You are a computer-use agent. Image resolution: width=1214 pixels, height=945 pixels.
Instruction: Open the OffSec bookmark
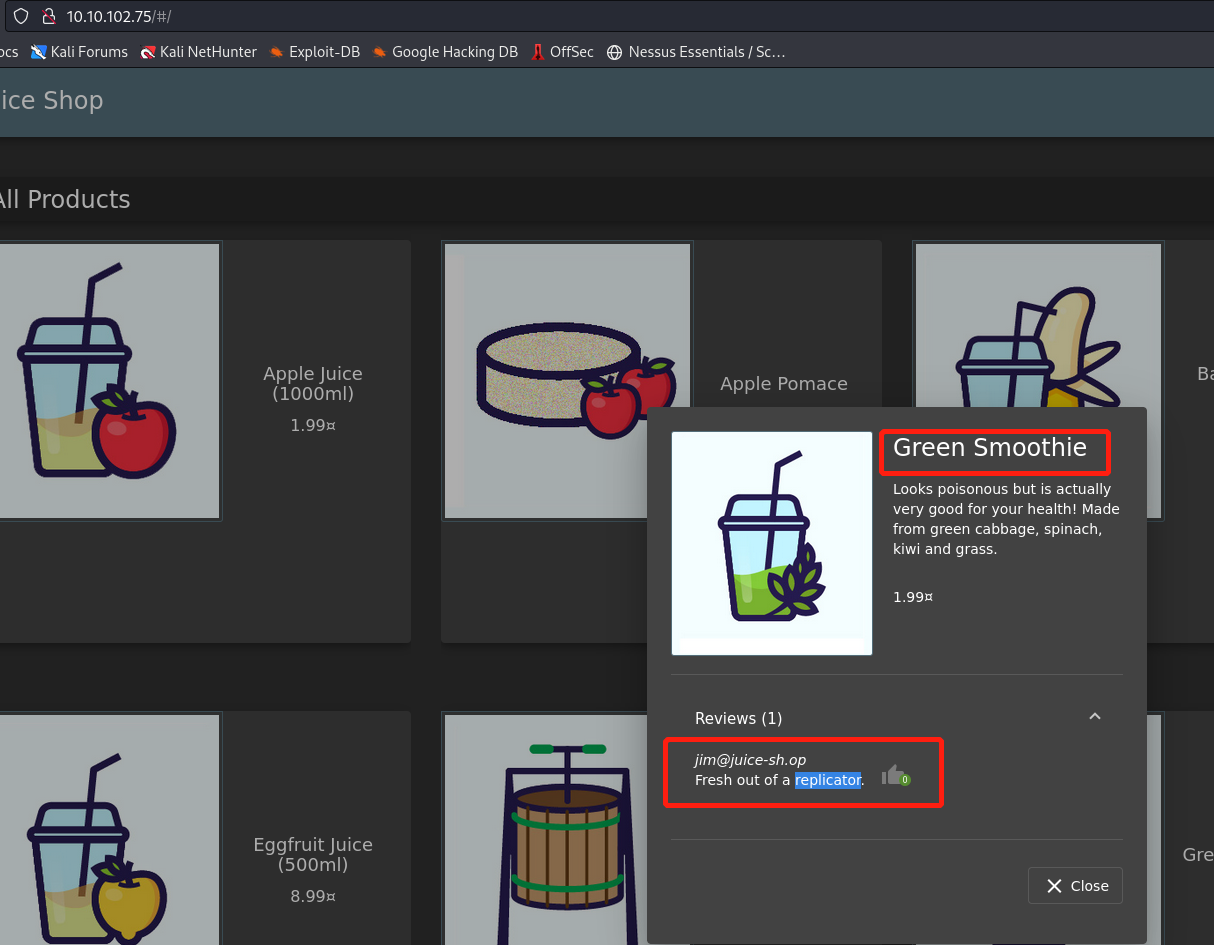[x=562, y=52]
